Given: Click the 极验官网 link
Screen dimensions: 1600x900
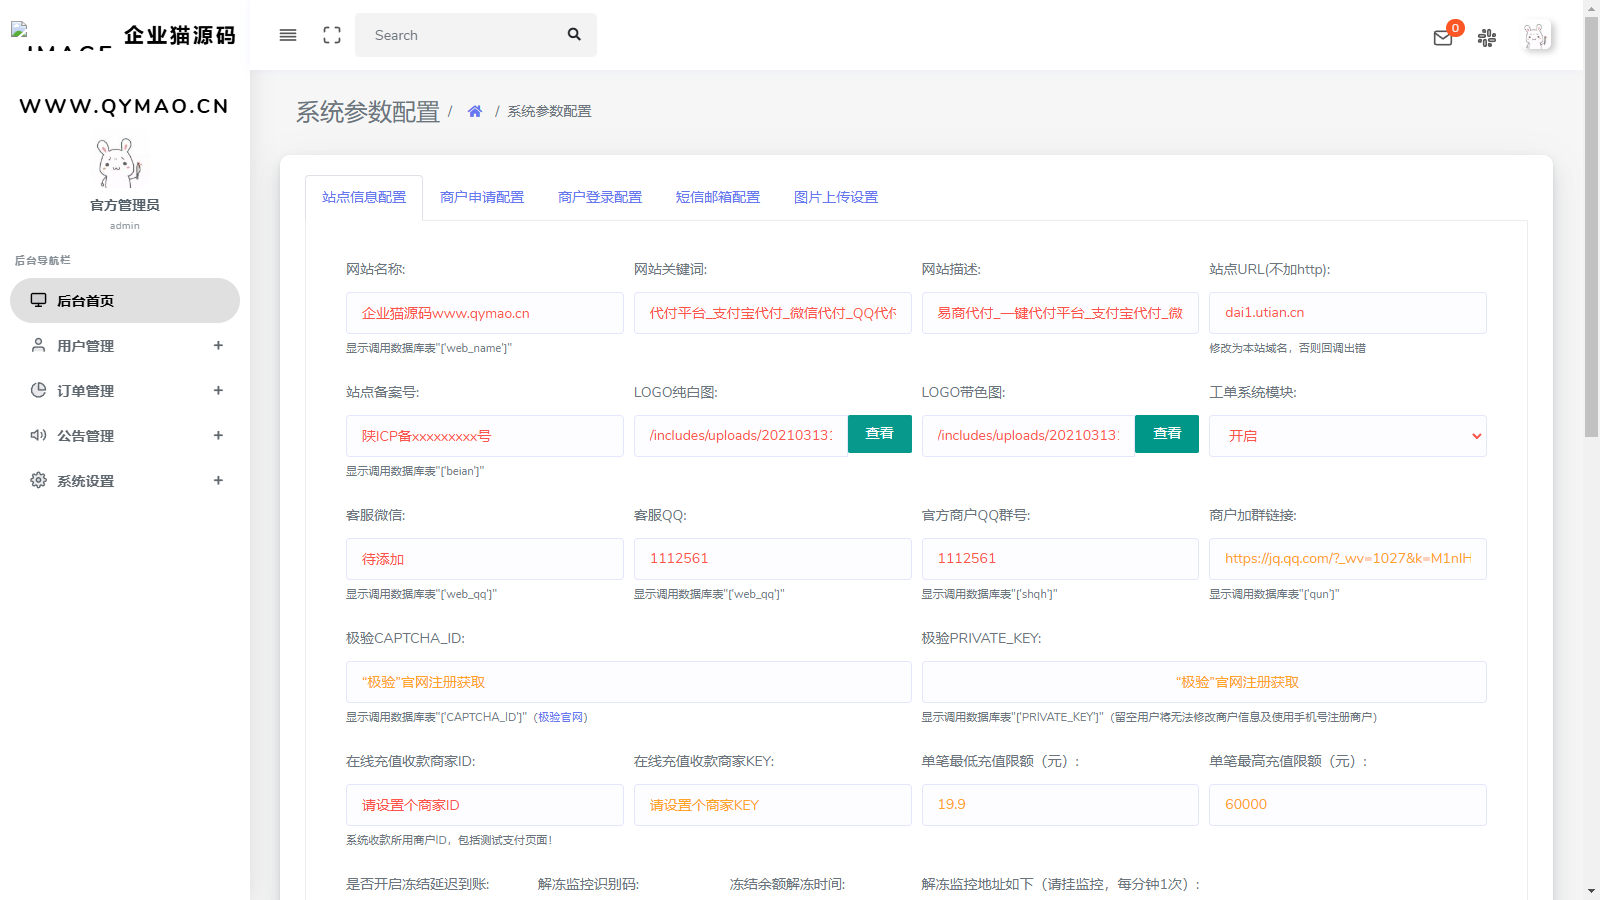Looking at the screenshot, I should point(562,717).
